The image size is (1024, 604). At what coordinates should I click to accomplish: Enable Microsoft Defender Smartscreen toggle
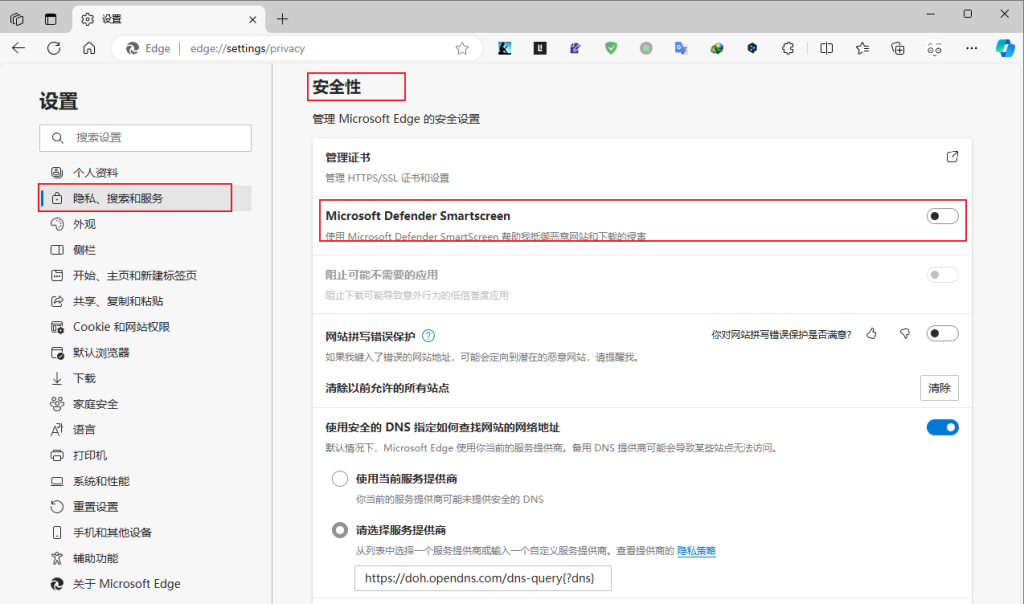tap(942, 216)
